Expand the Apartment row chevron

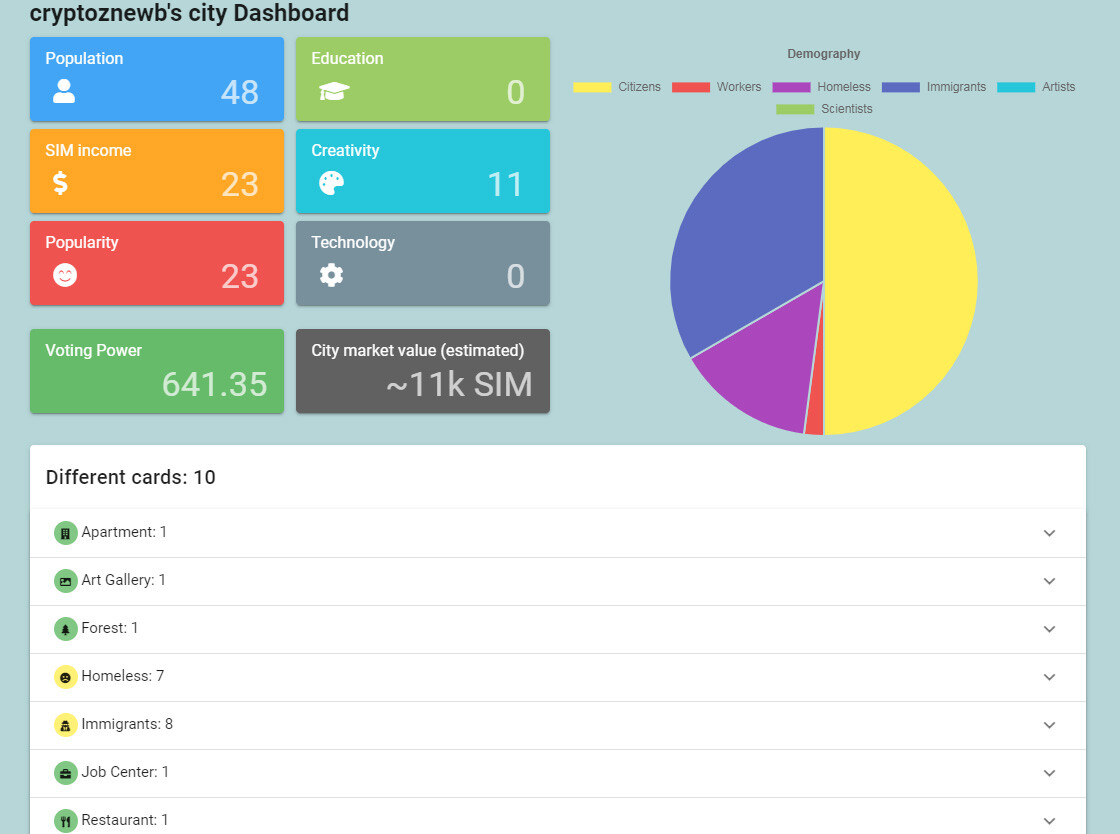(1049, 533)
